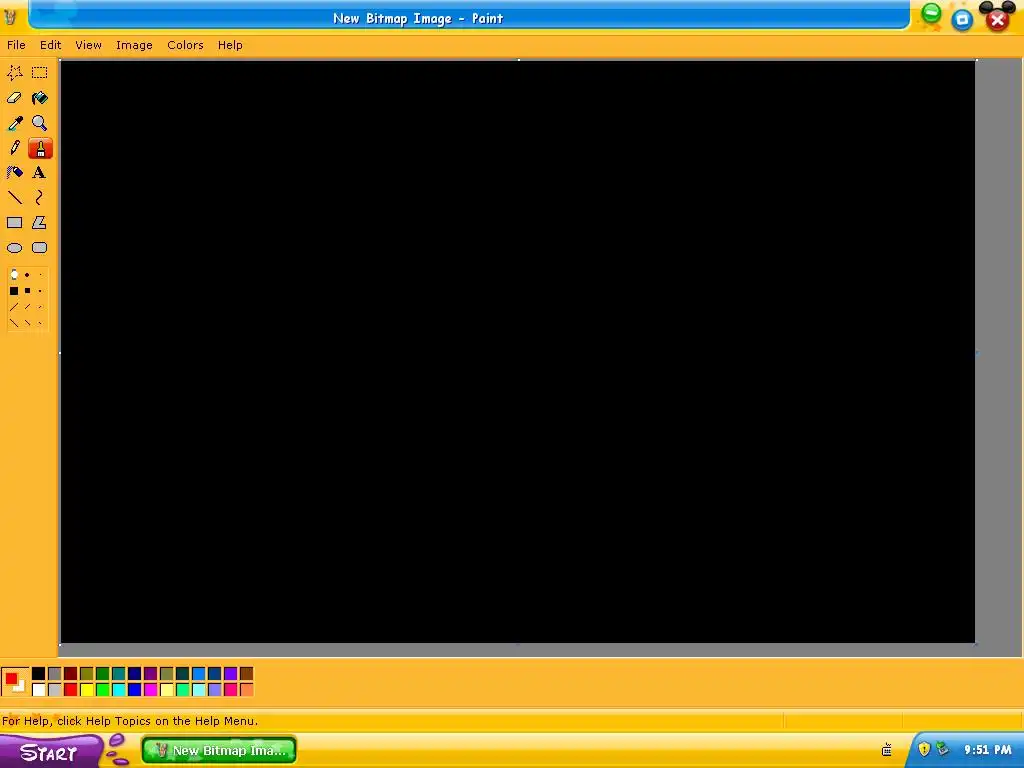This screenshot has height=768, width=1024.
Task: Choose the medium forward-slash brush shape
Action: tap(27, 307)
